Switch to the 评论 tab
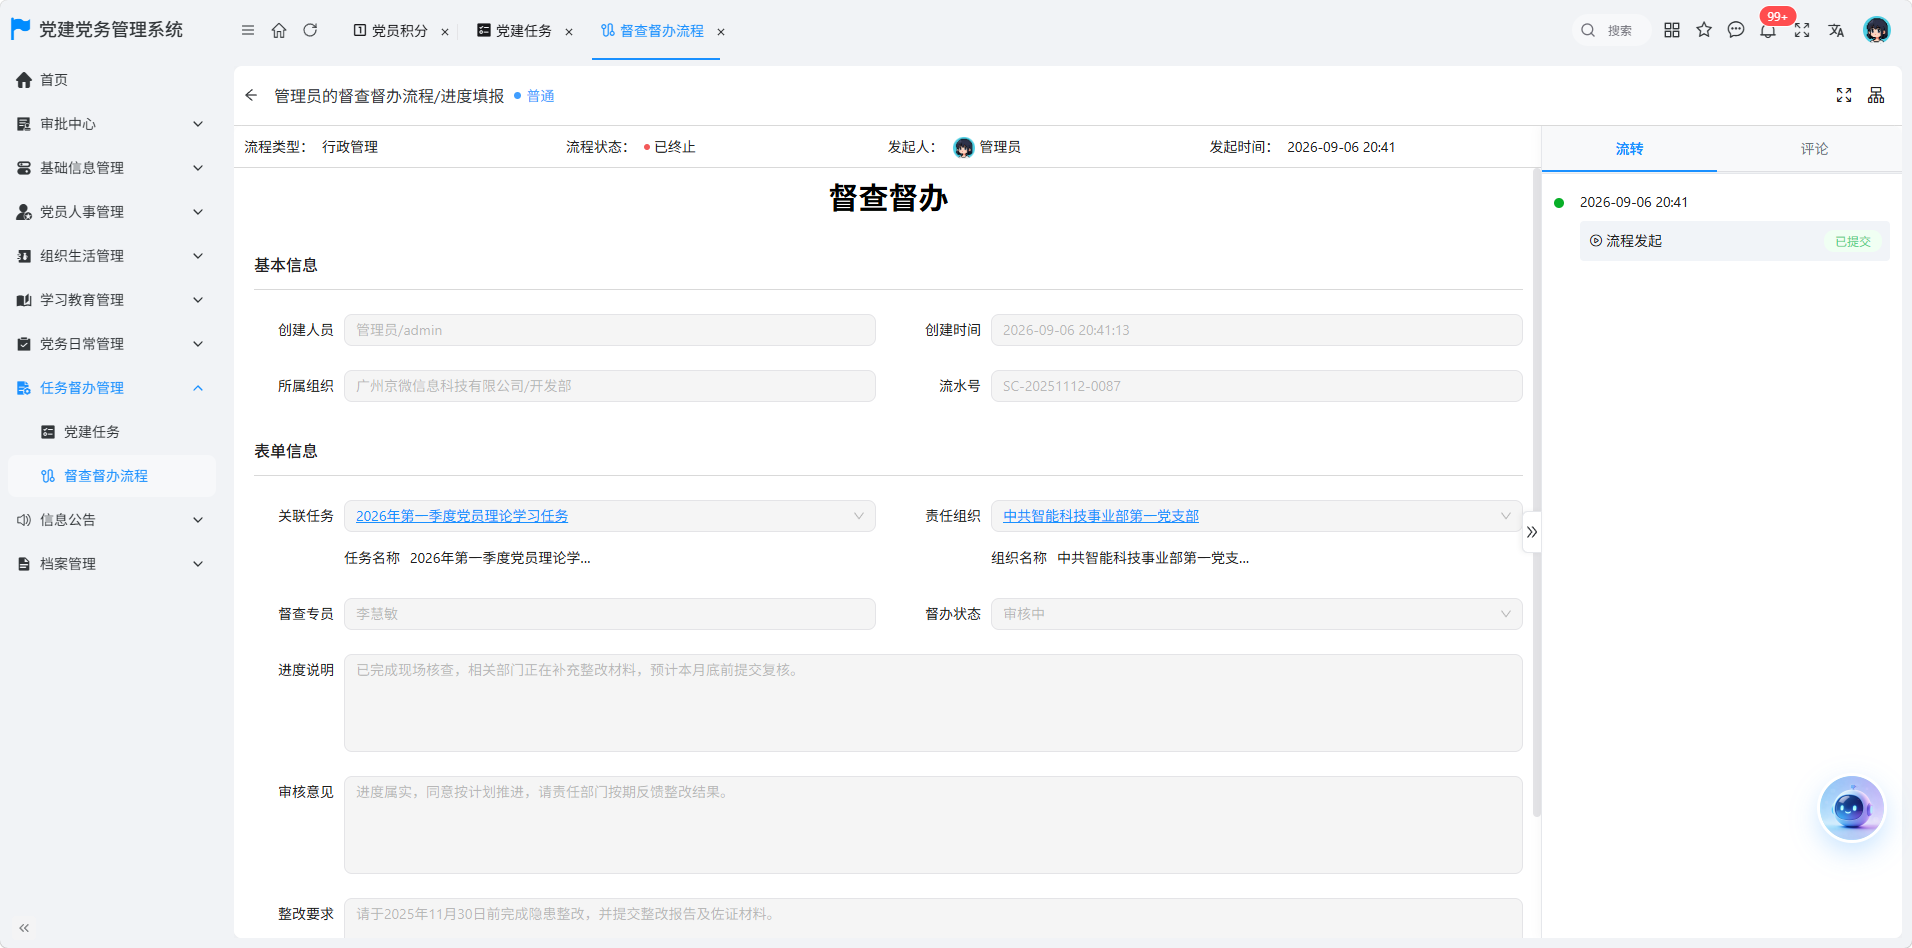 click(1814, 149)
